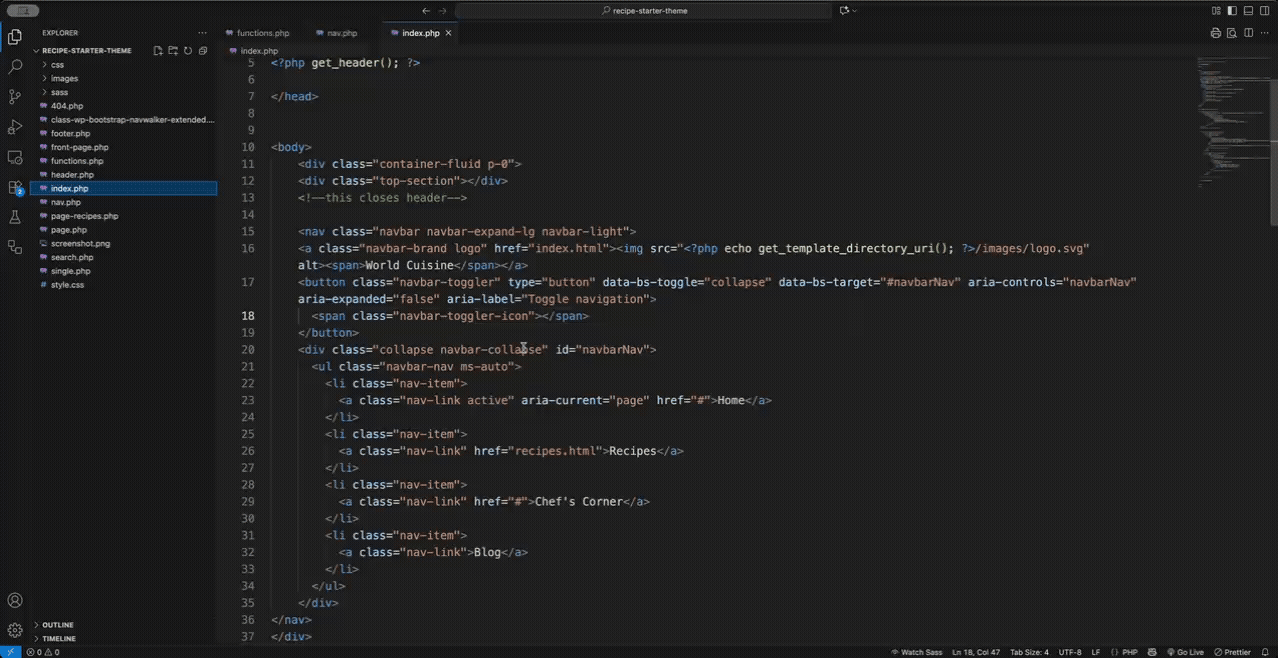Image resolution: width=1278 pixels, height=658 pixels.
Task: Open style.css in the explorer
Action: (x=67, y=285)
